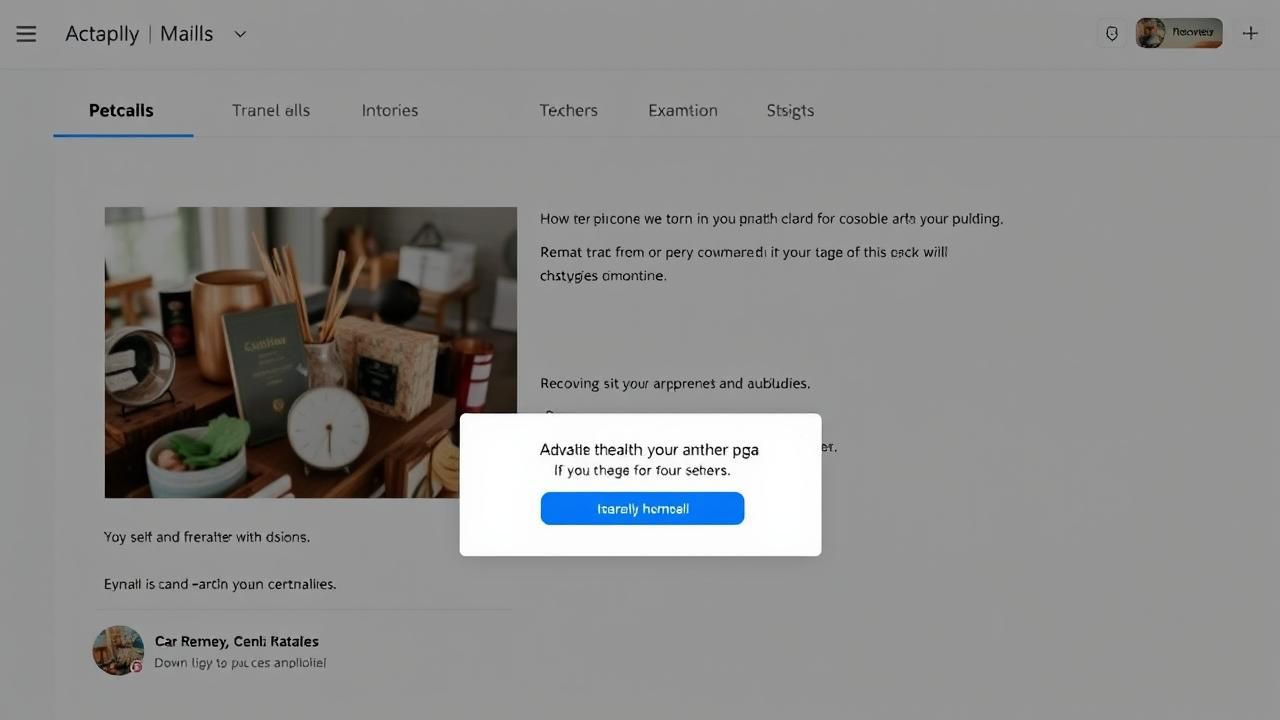Click the Car Remey, Cenli Ratales name
The width and height of the screenshot is (1280, 720).
pyautogui.click(x=236, y=641)
